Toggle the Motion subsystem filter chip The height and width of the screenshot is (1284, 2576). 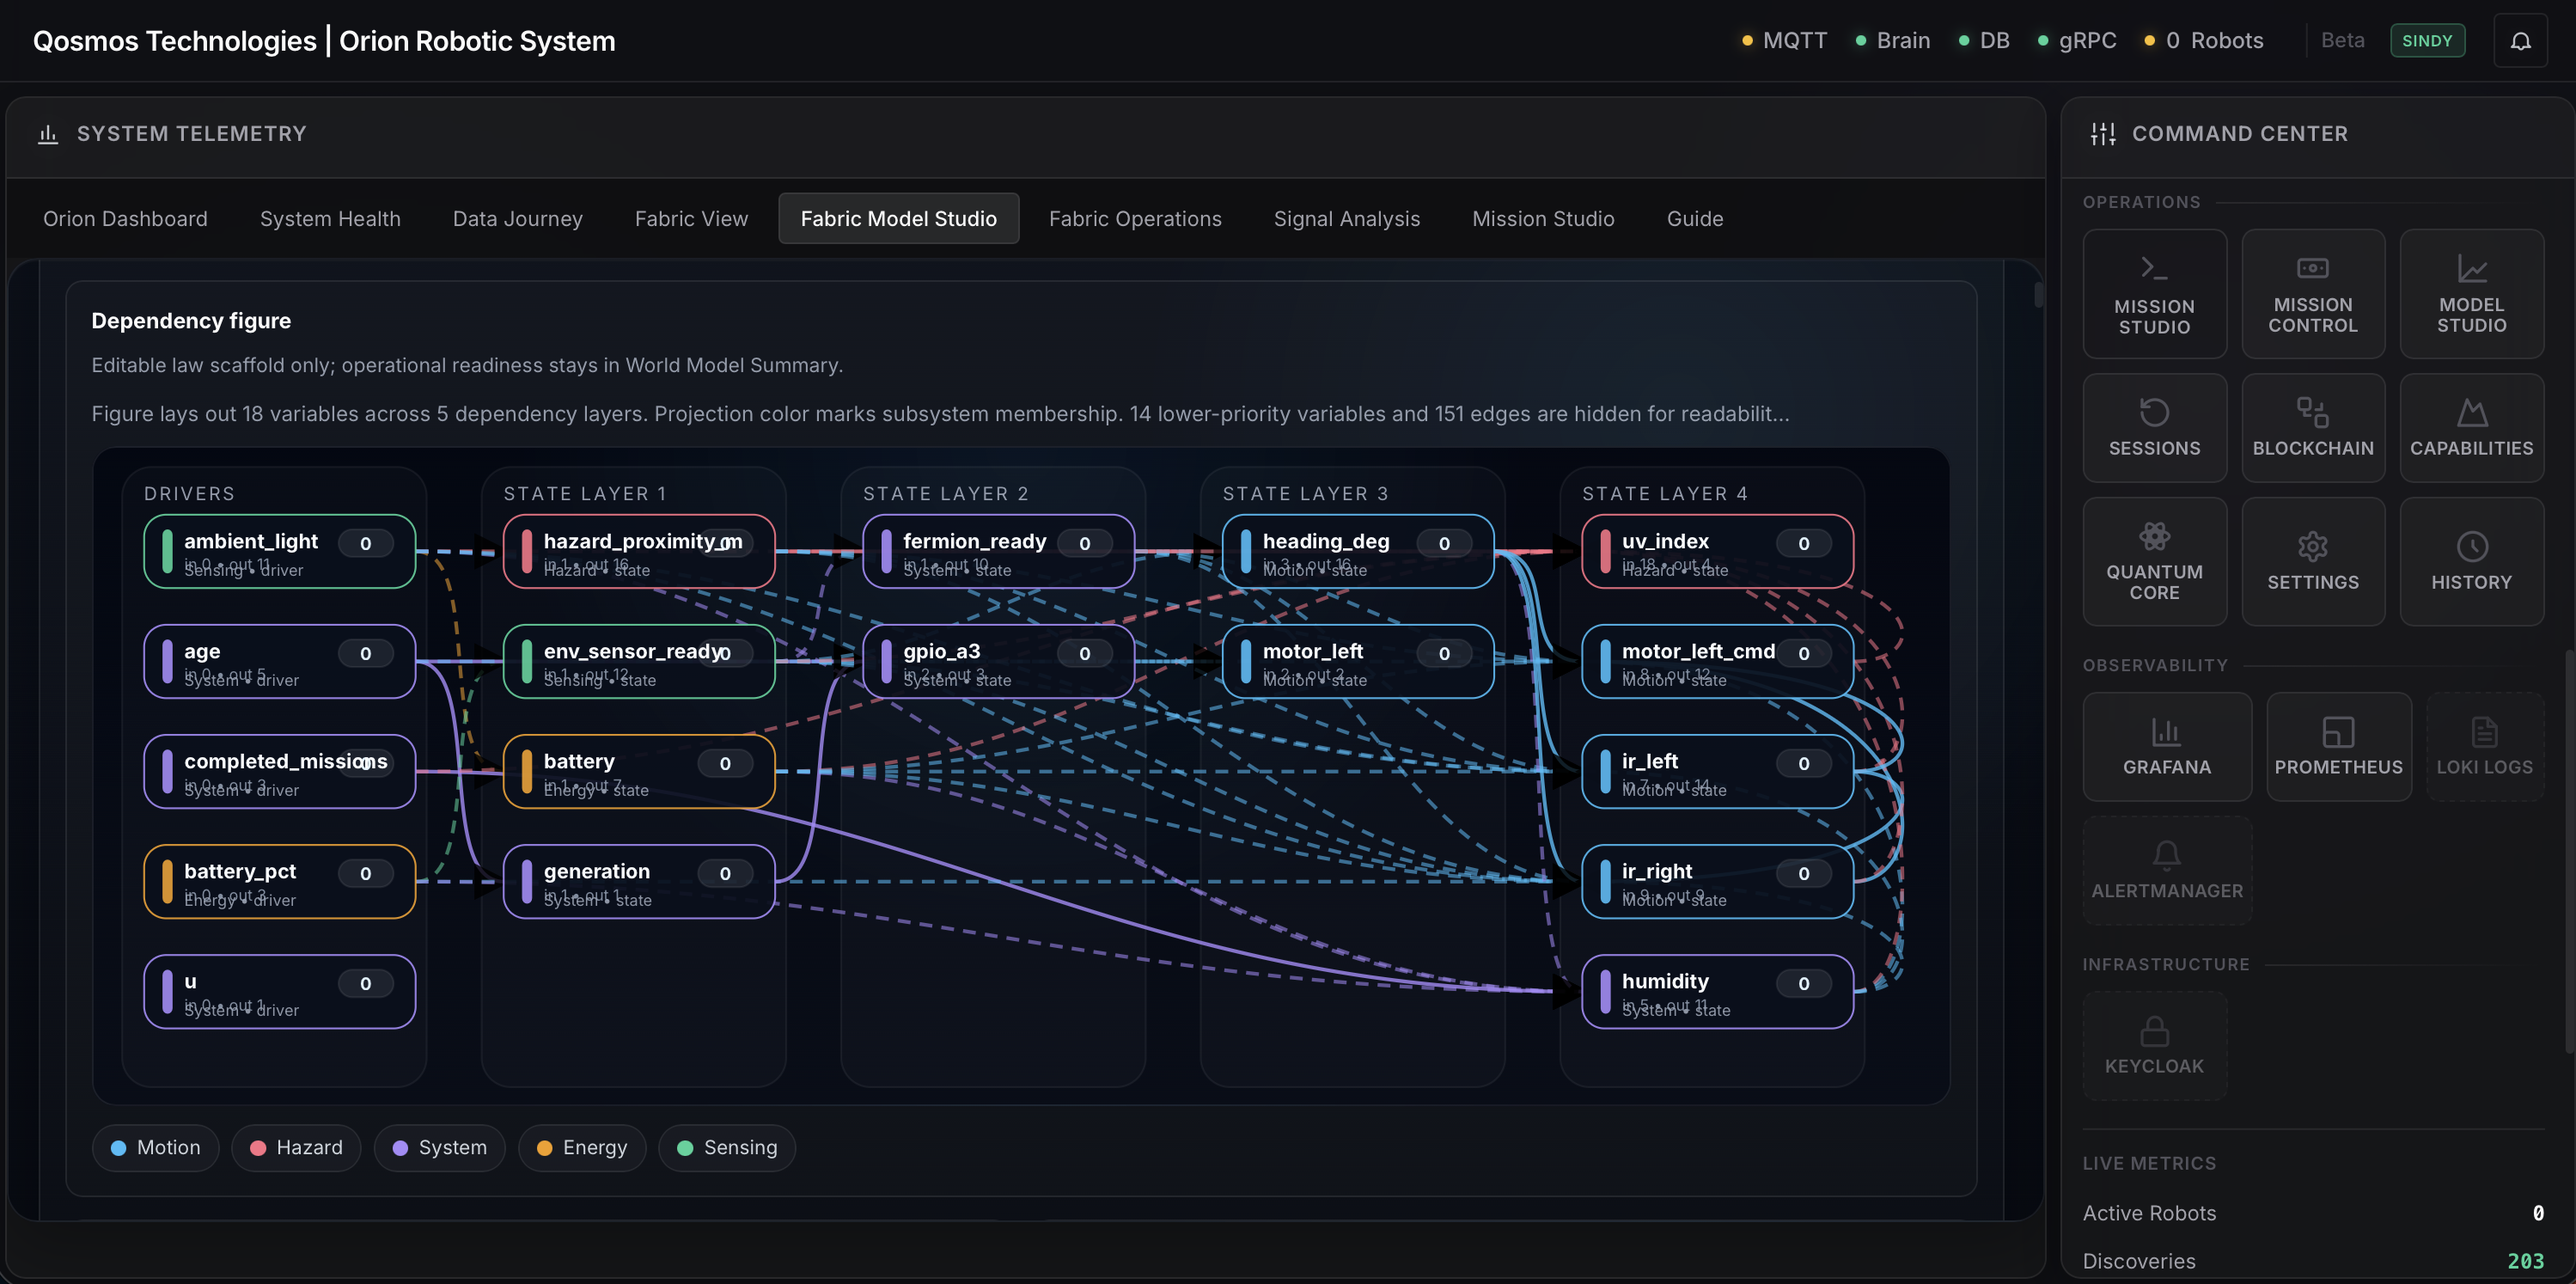[x=155, y=1147]
